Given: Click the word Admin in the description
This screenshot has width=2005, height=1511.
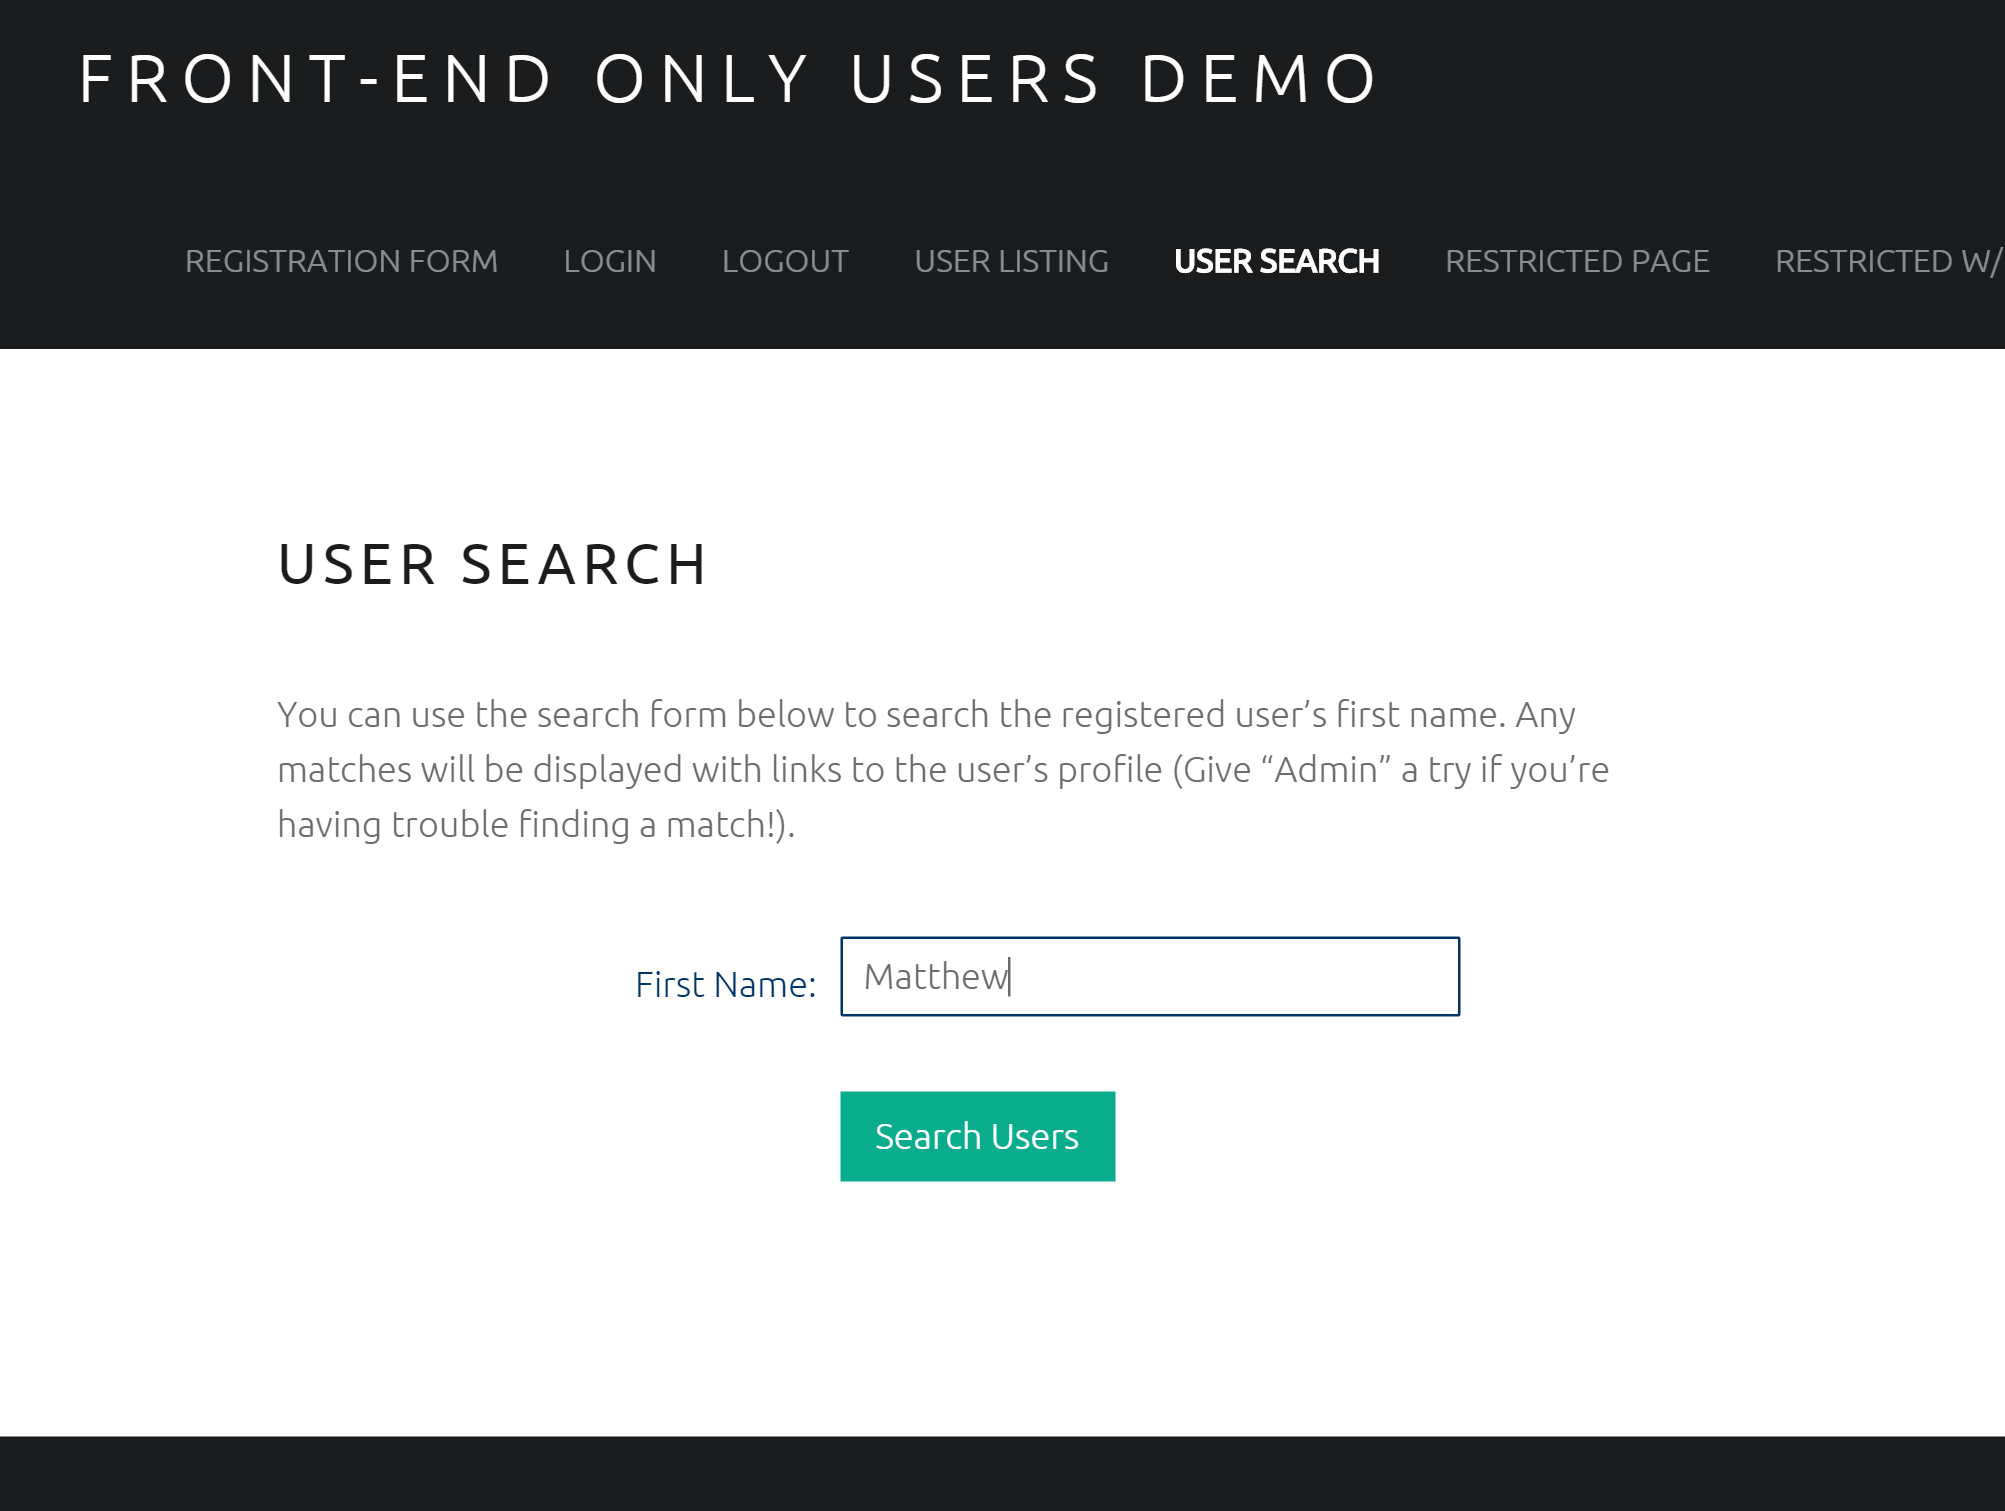Looking at the screenshot, I should [1326, 770].
